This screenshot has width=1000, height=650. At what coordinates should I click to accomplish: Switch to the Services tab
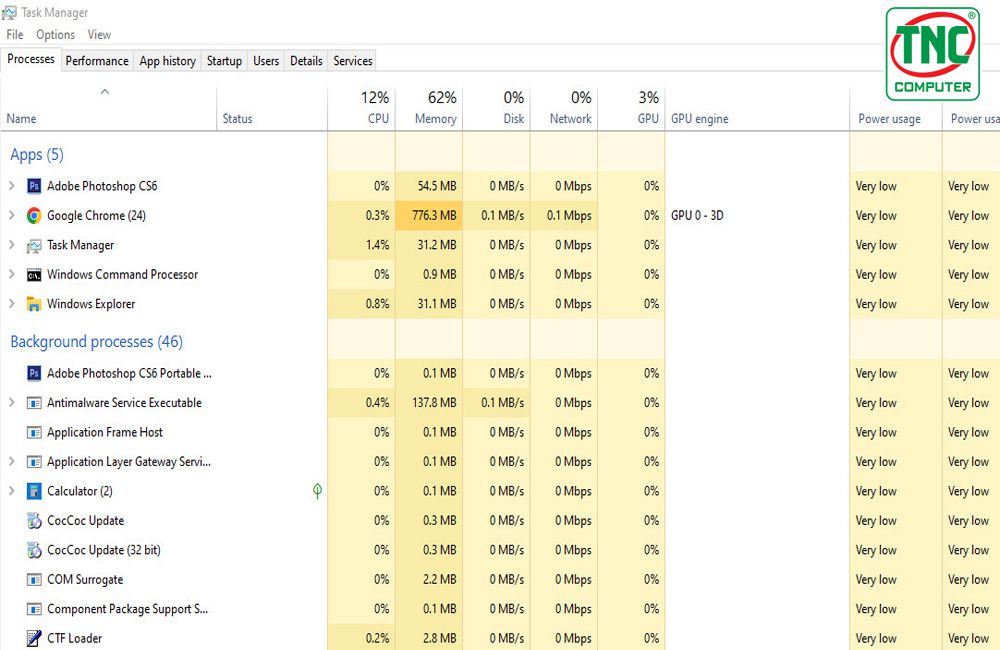(353, 61)
